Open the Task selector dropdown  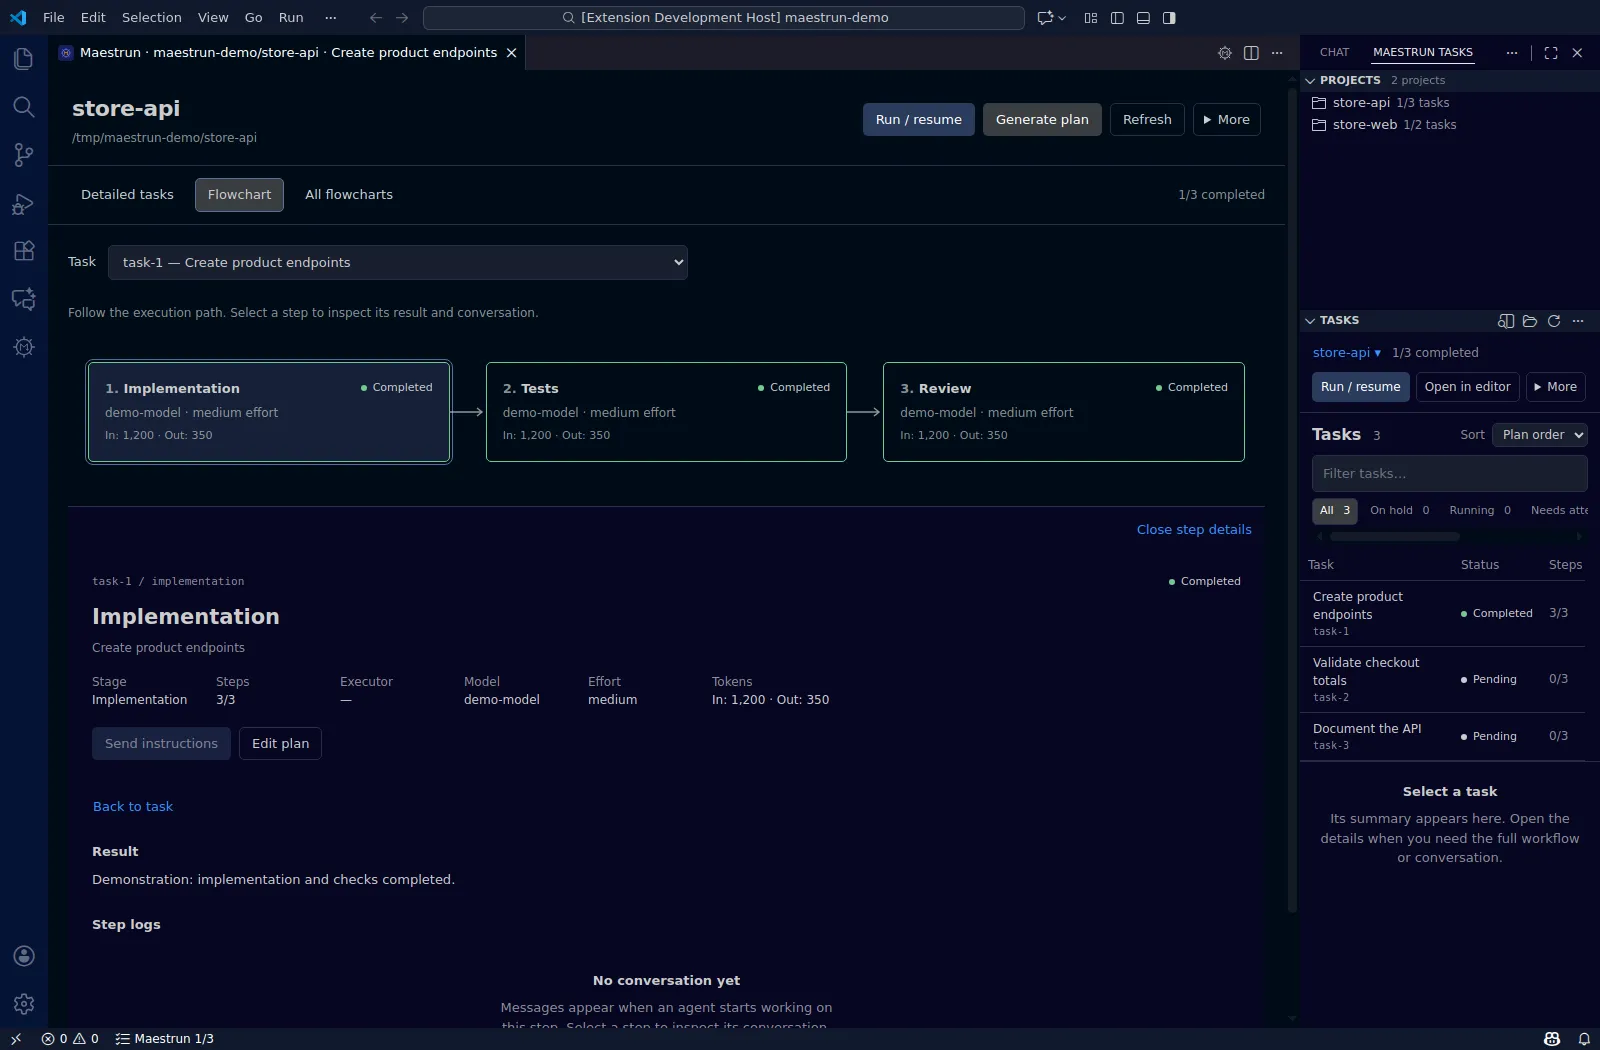click(x=398, y=263)
